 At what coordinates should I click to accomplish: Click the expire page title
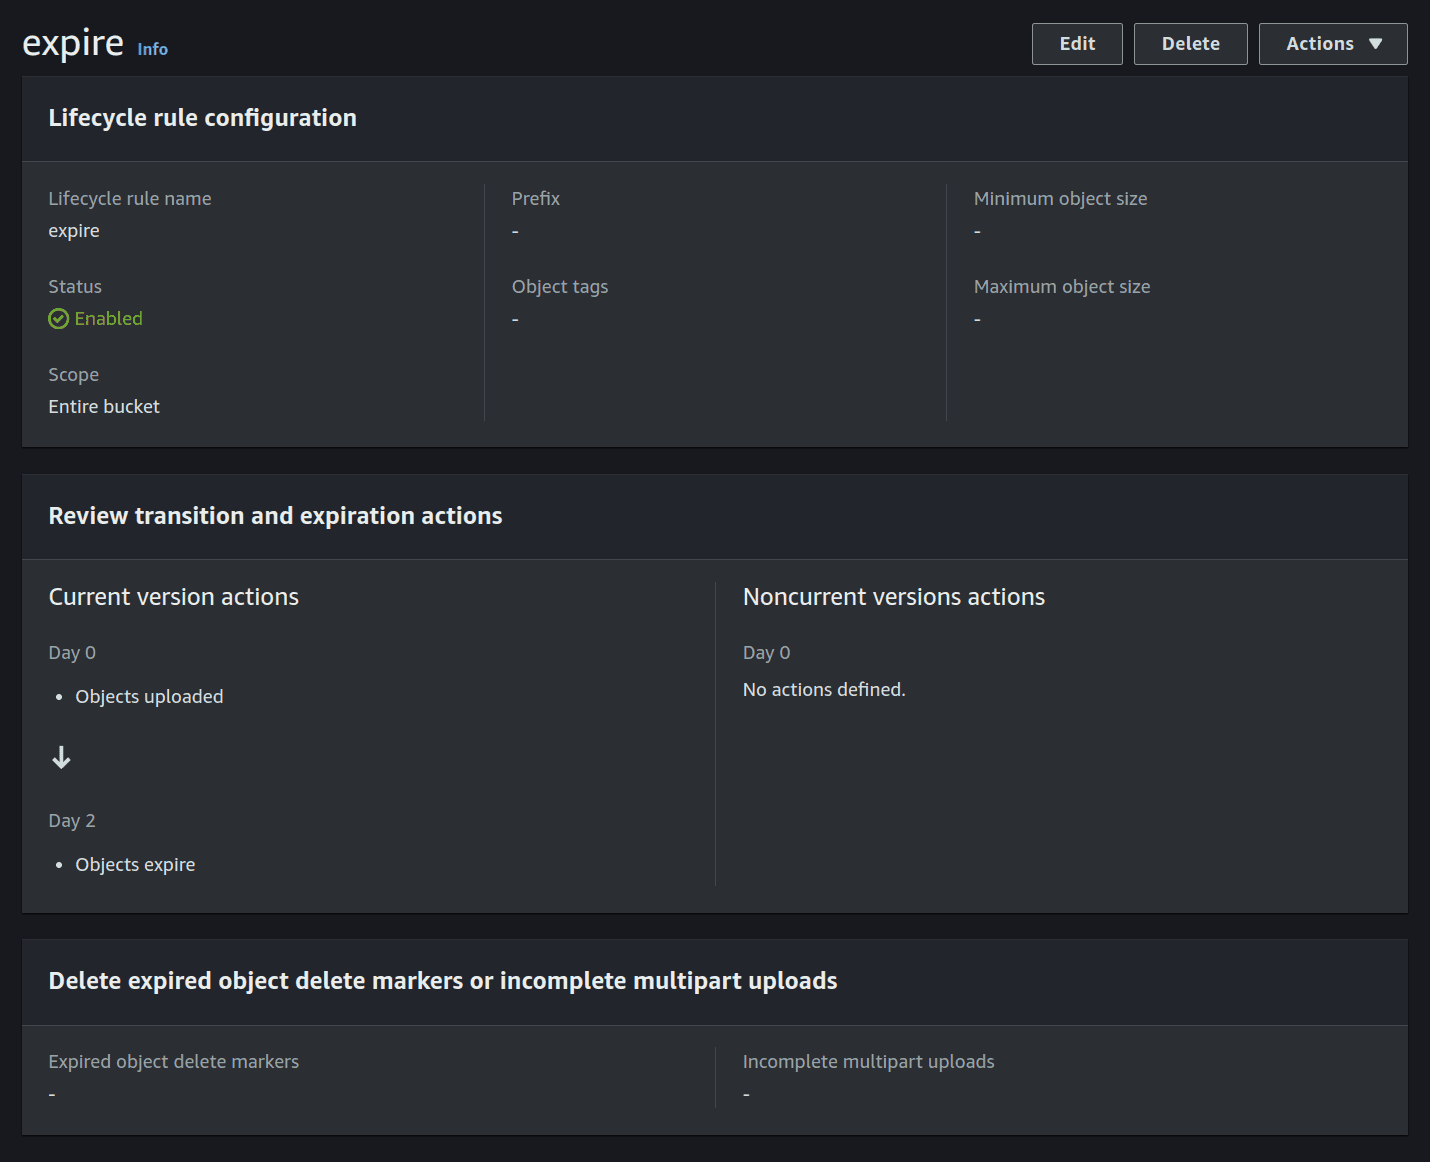pyautogui.click(x=72, y=42)
